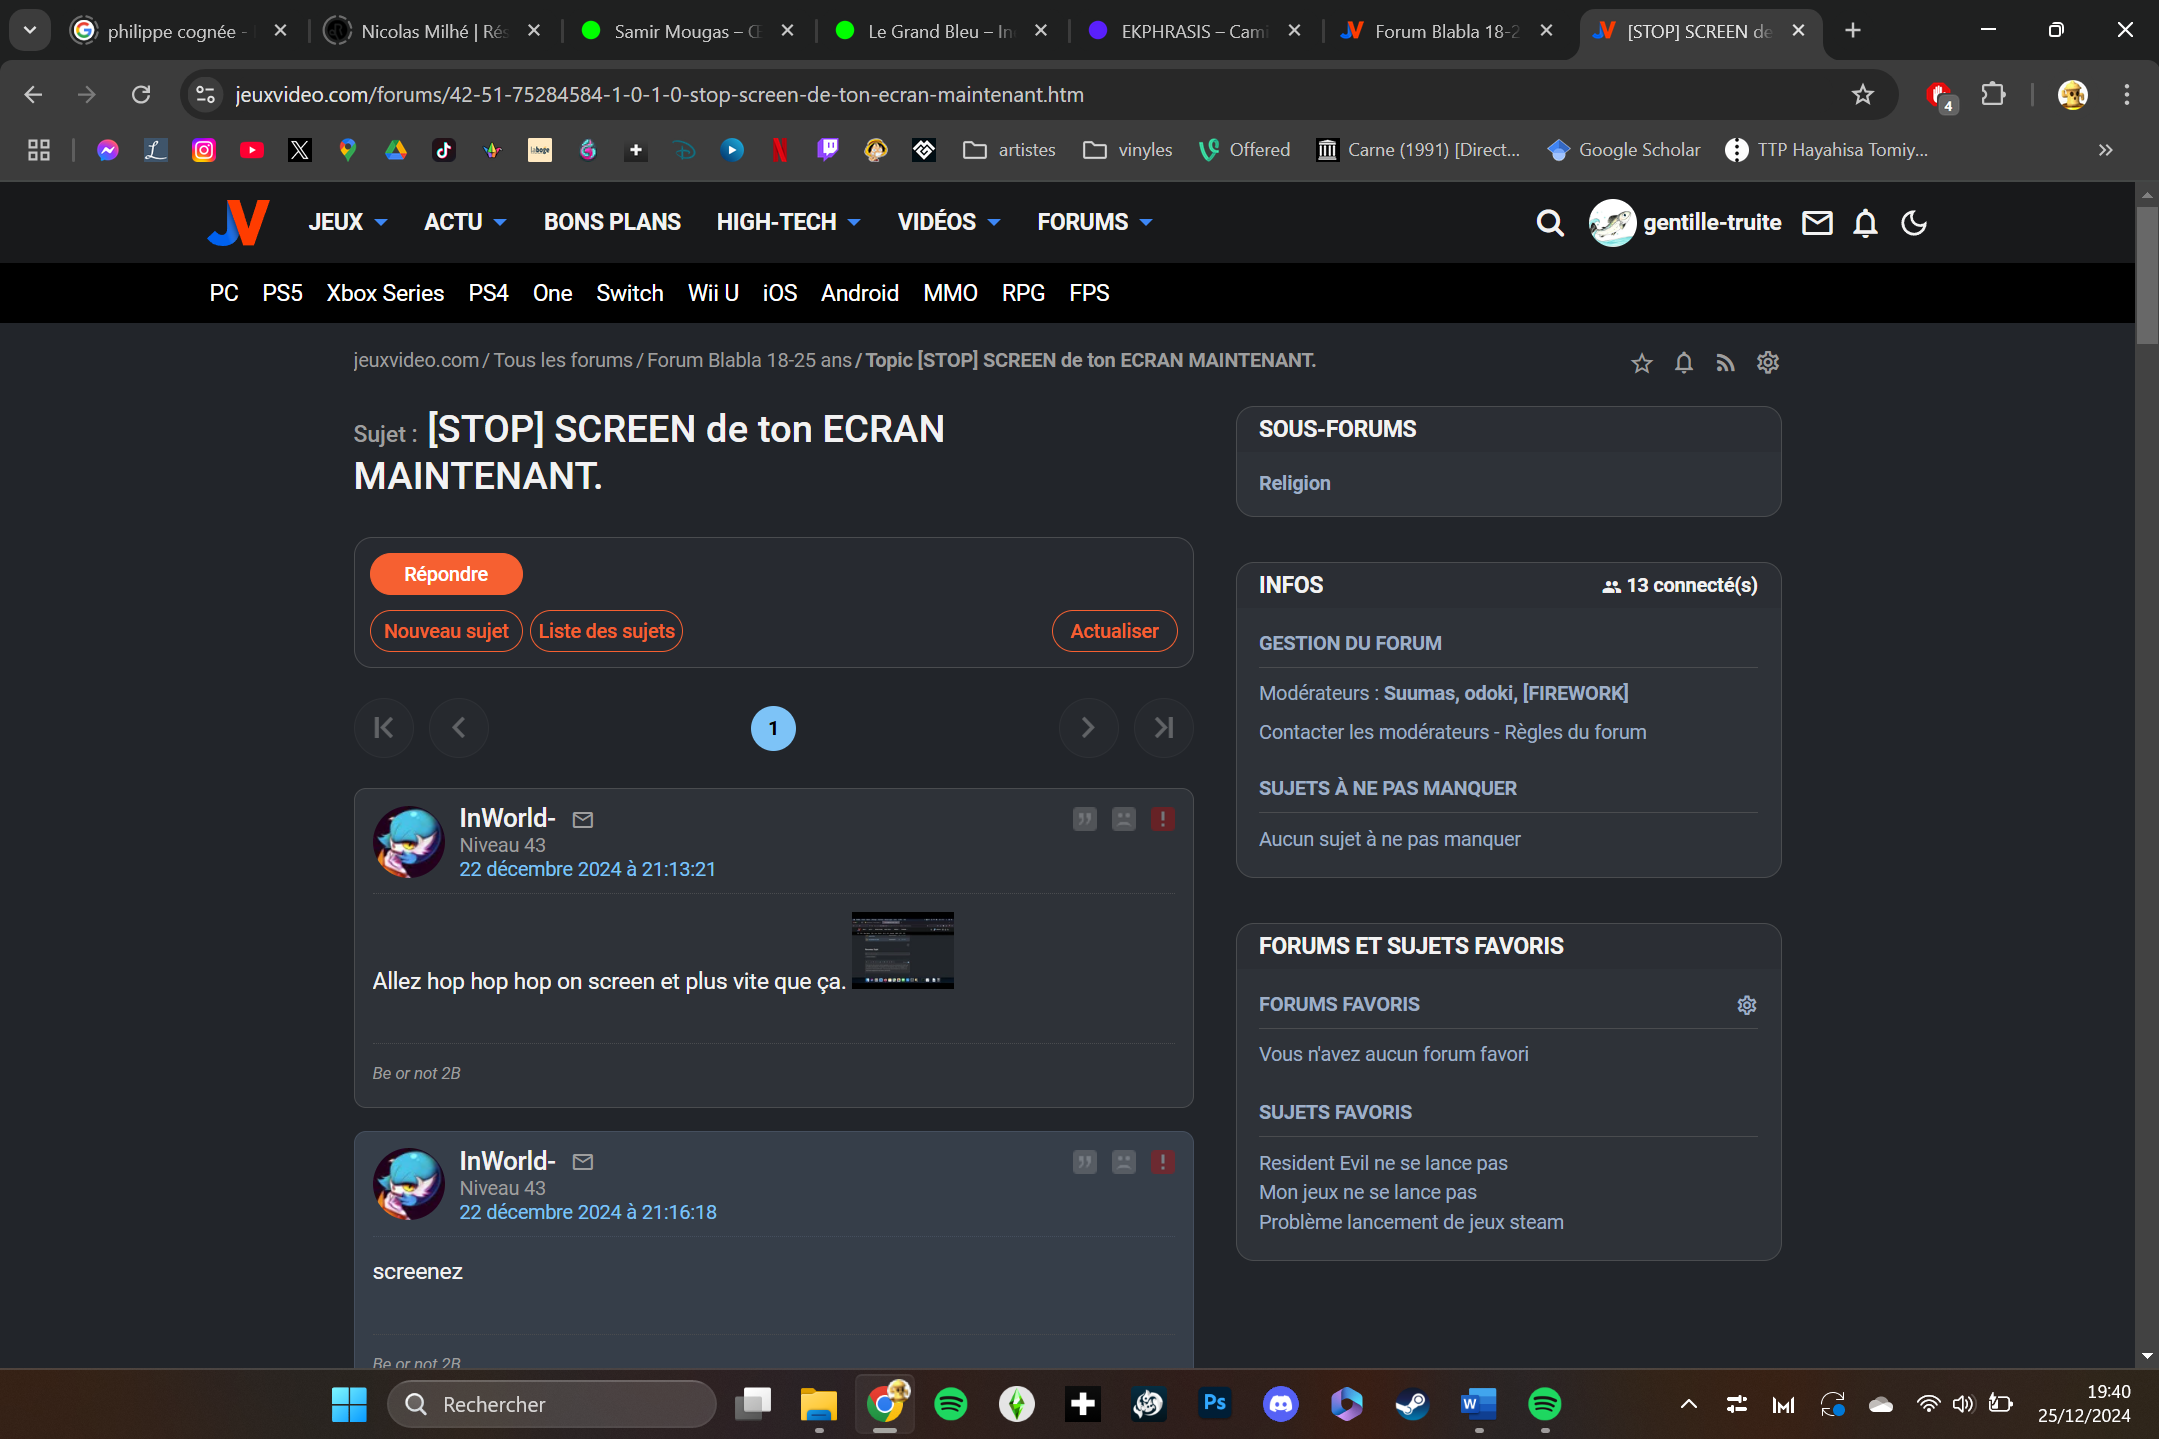2159x1439 pixels.
Task: Expand the FORUMS dropdown menu
Action: click(x=1094, y=222)
